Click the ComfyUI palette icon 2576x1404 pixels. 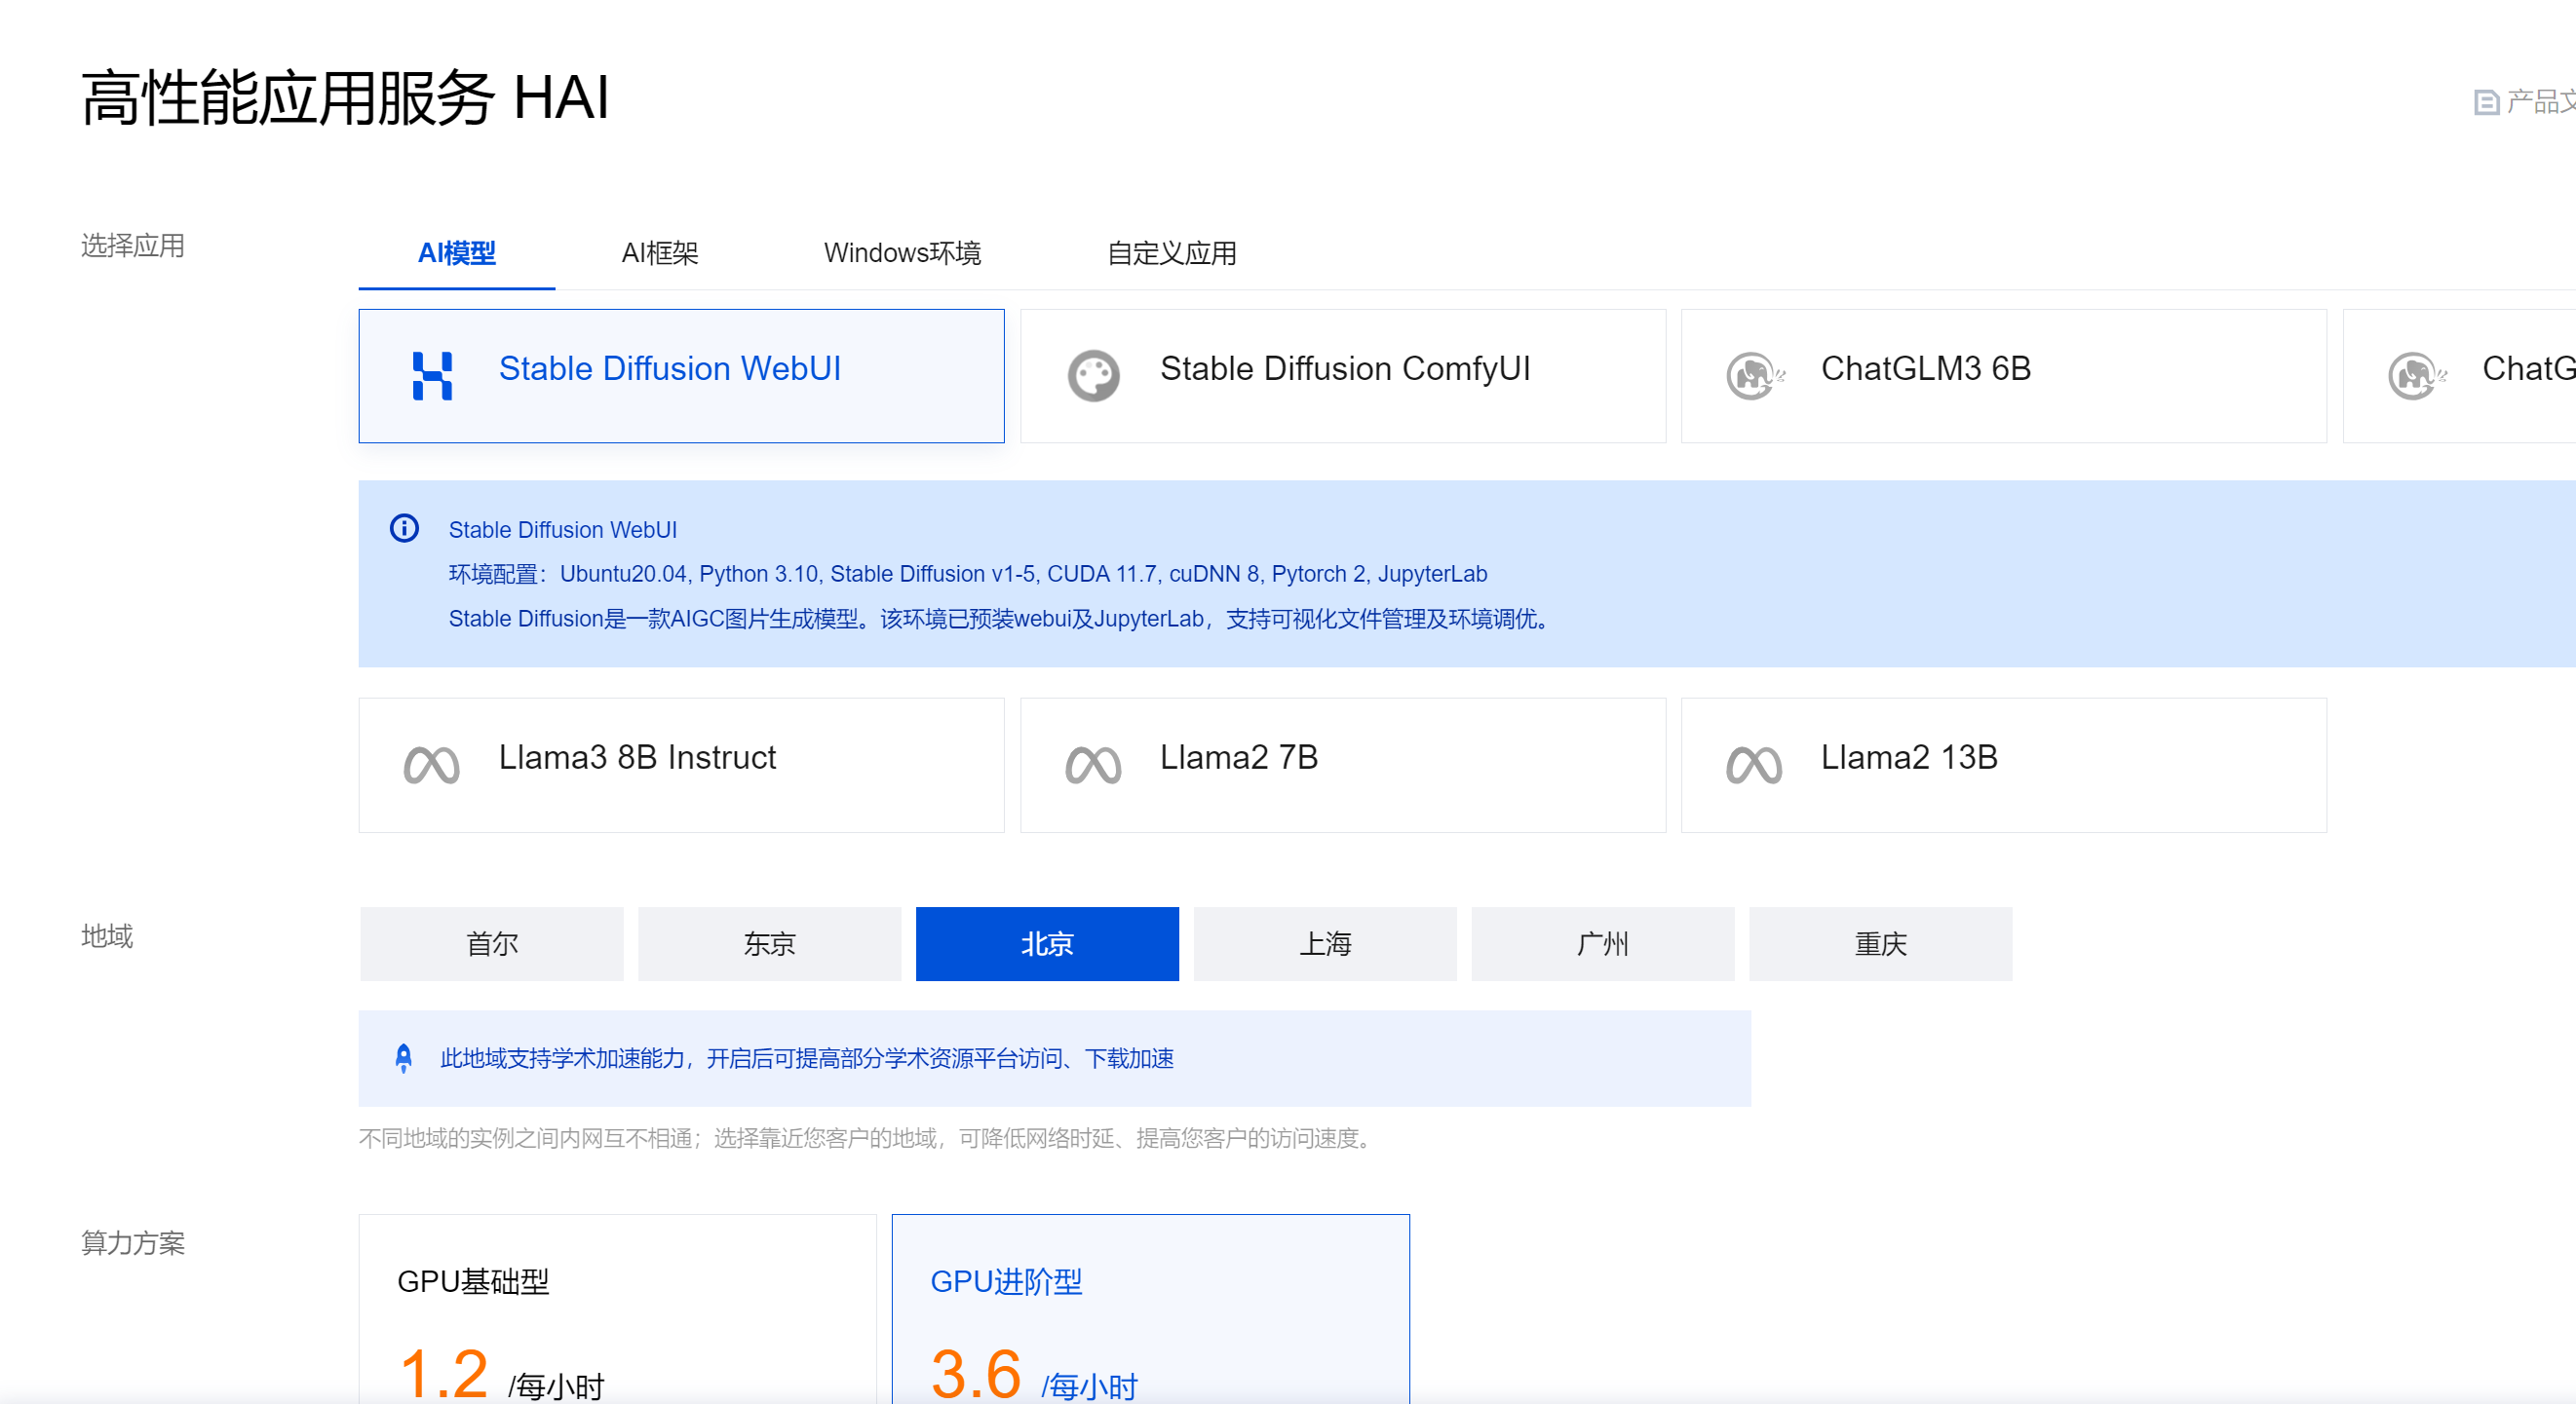pyautogui.click(x=1093, y=376)
